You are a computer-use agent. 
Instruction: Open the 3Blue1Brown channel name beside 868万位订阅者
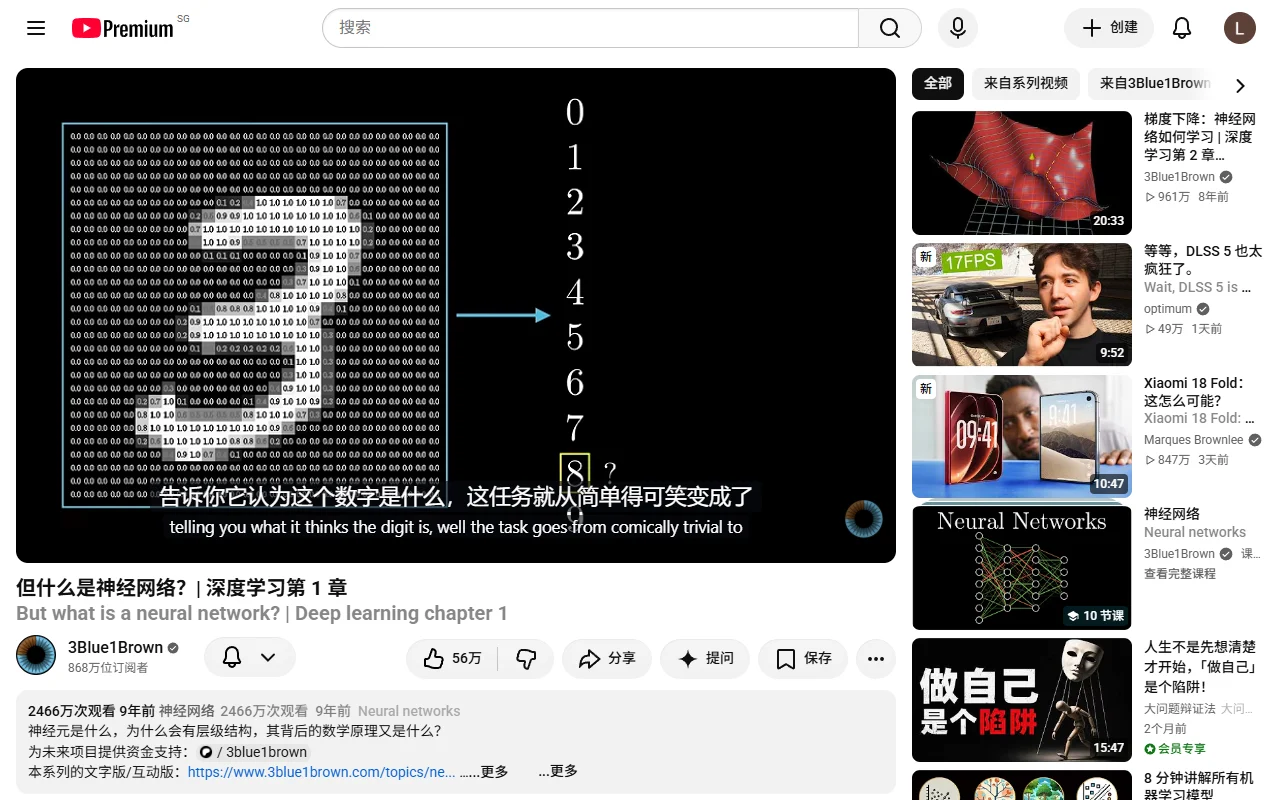pyautogui.click(x=115, y=648)
